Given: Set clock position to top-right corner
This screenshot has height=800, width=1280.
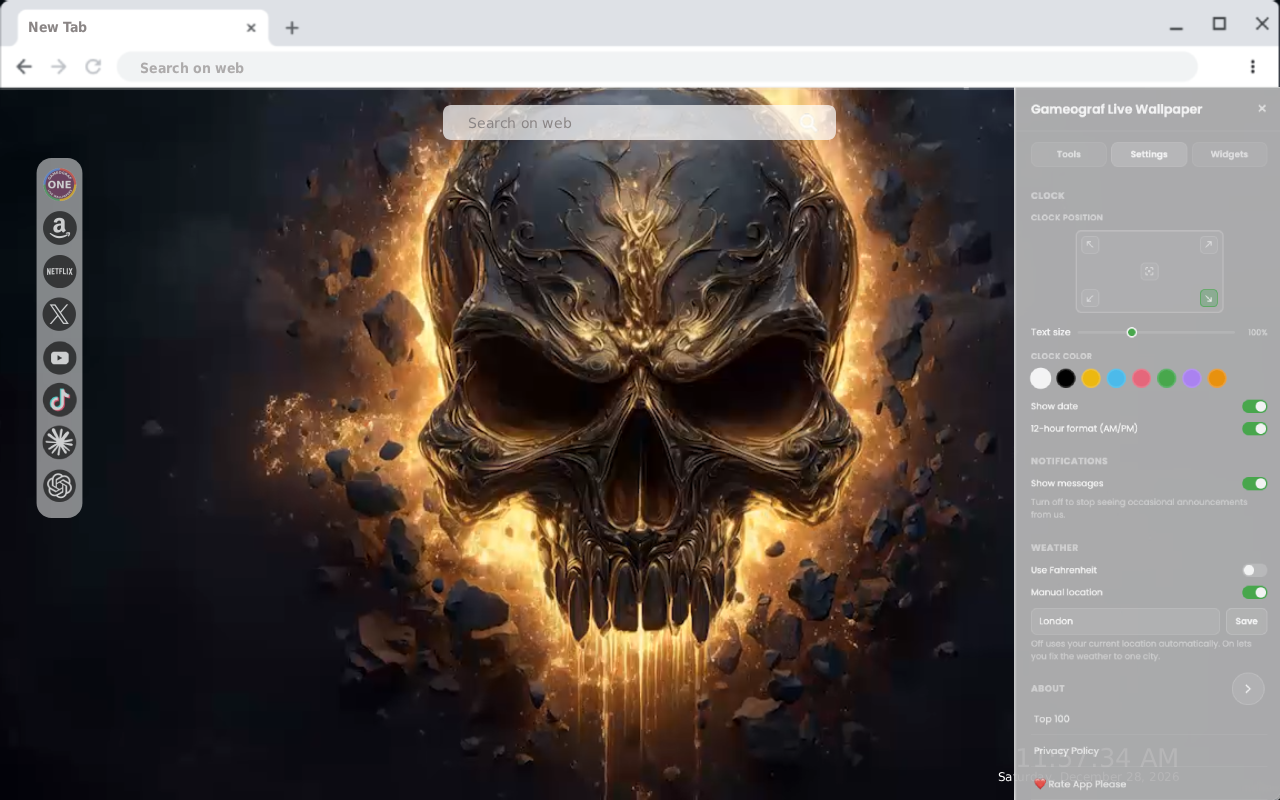Looking at the screenshot, I should pos(1208,245).
